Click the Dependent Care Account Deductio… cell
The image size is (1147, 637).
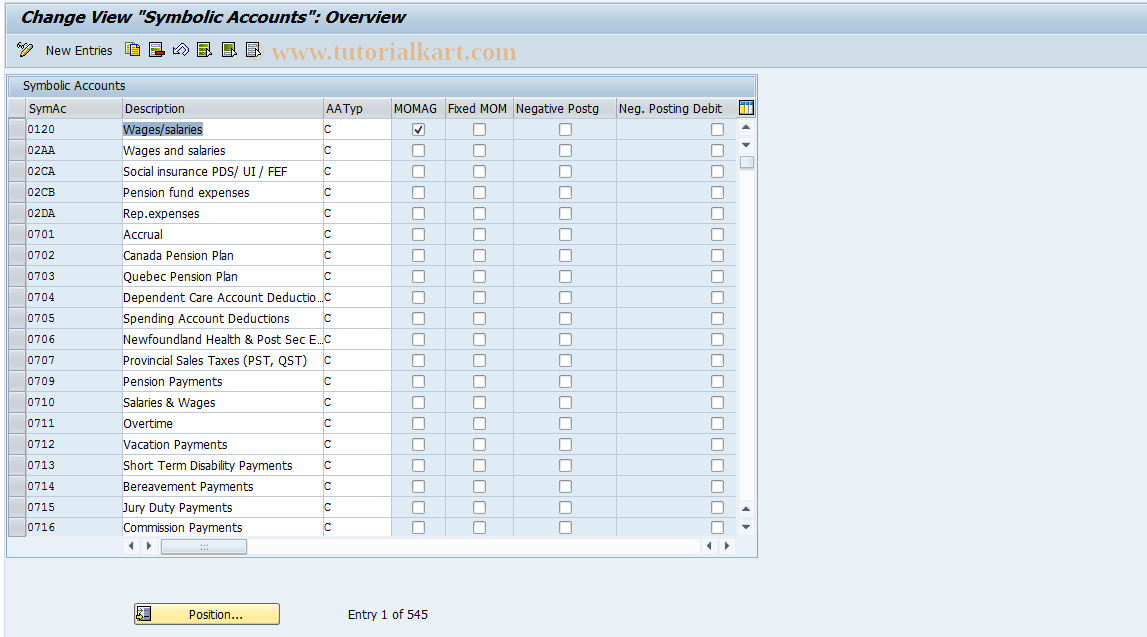(x=222, y=298)
